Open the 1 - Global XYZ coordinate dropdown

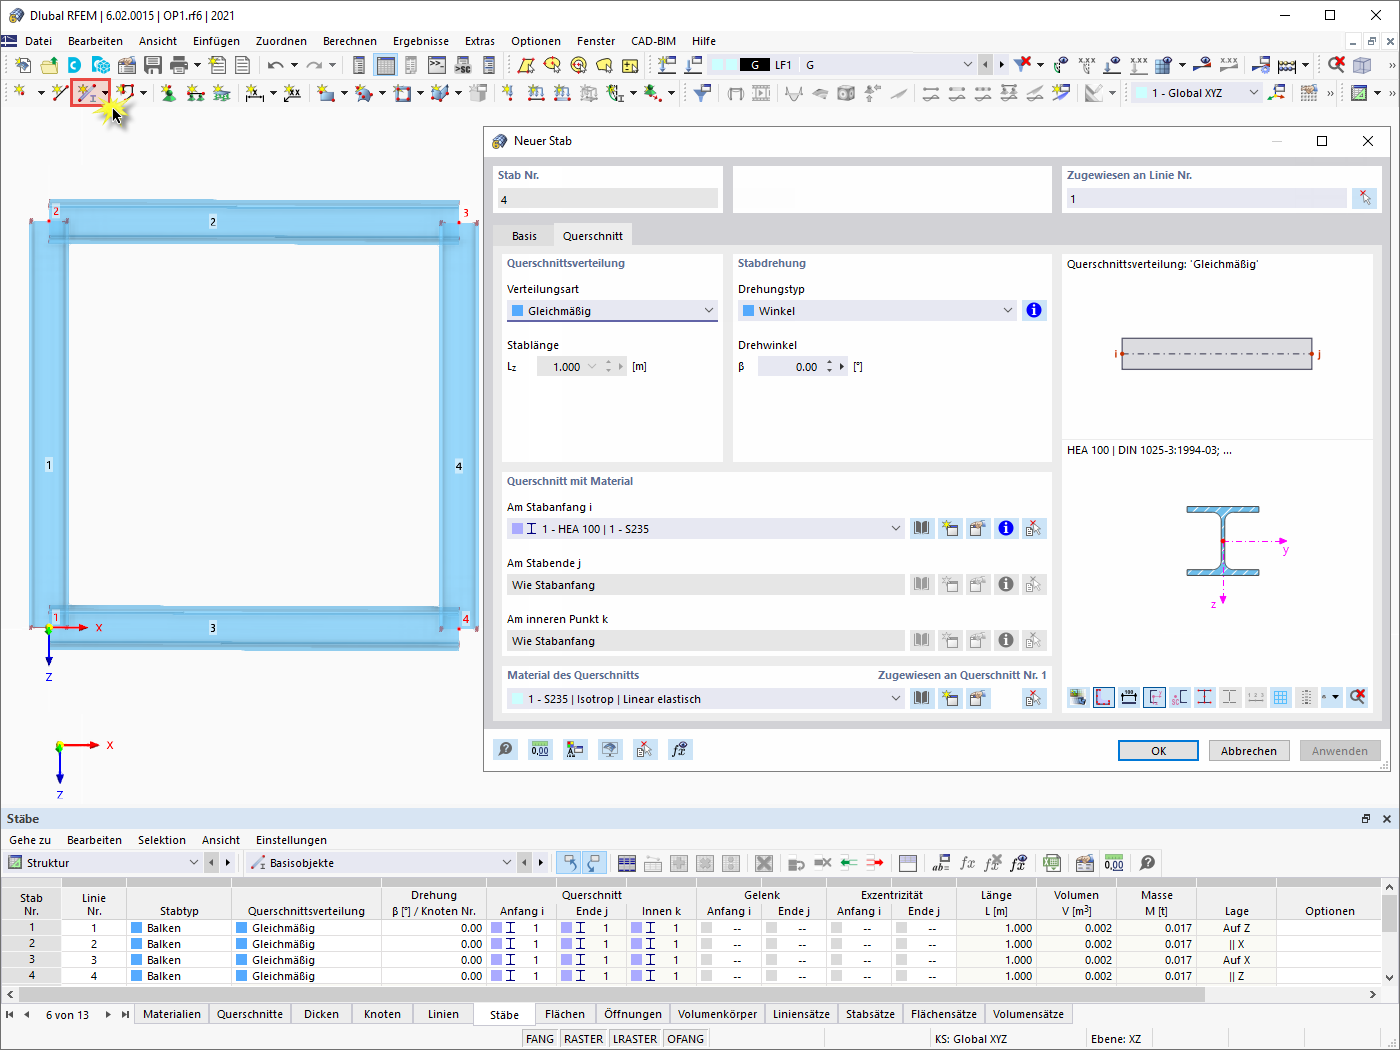point(1197,93)
